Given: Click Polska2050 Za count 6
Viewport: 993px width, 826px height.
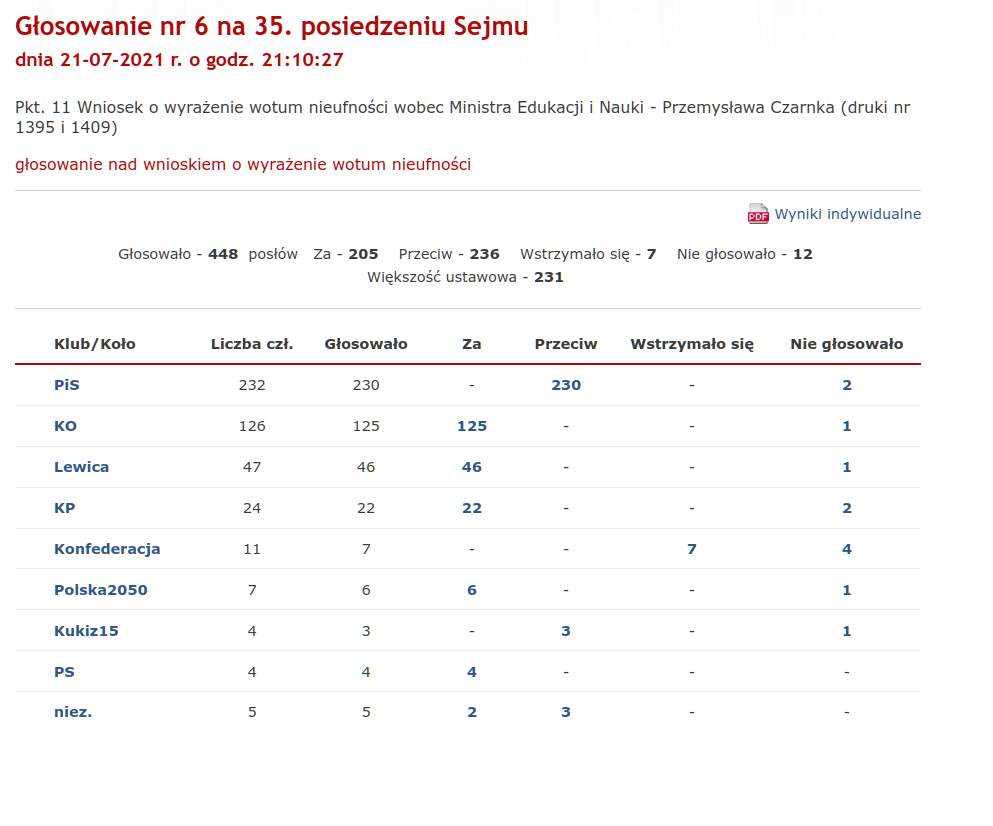Looking at the screenshot, I should click(472, 590).
